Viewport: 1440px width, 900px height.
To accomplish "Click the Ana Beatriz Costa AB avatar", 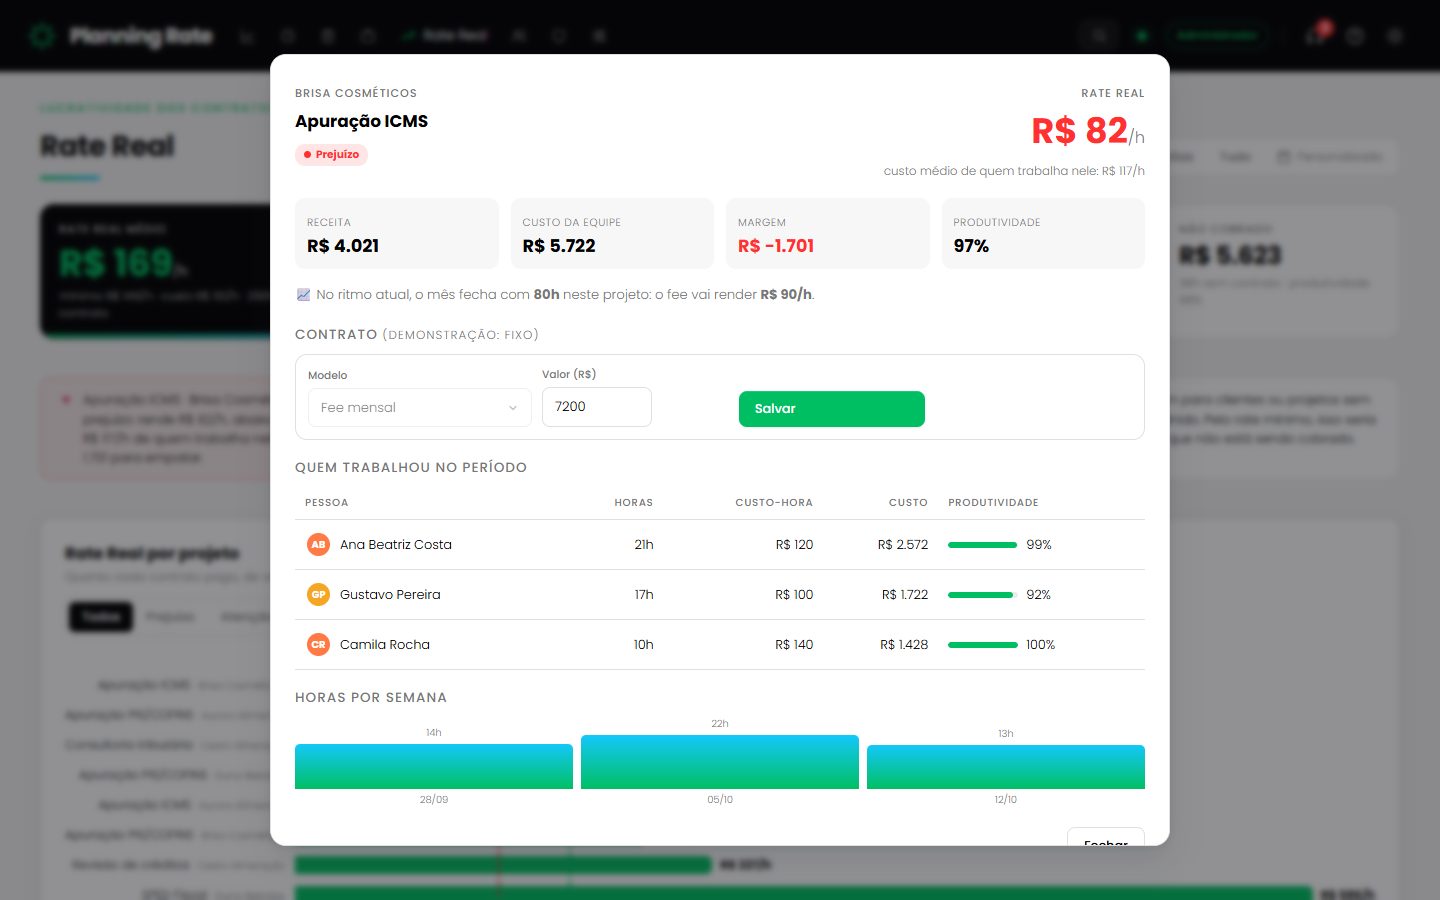I will tap(318, 545).
